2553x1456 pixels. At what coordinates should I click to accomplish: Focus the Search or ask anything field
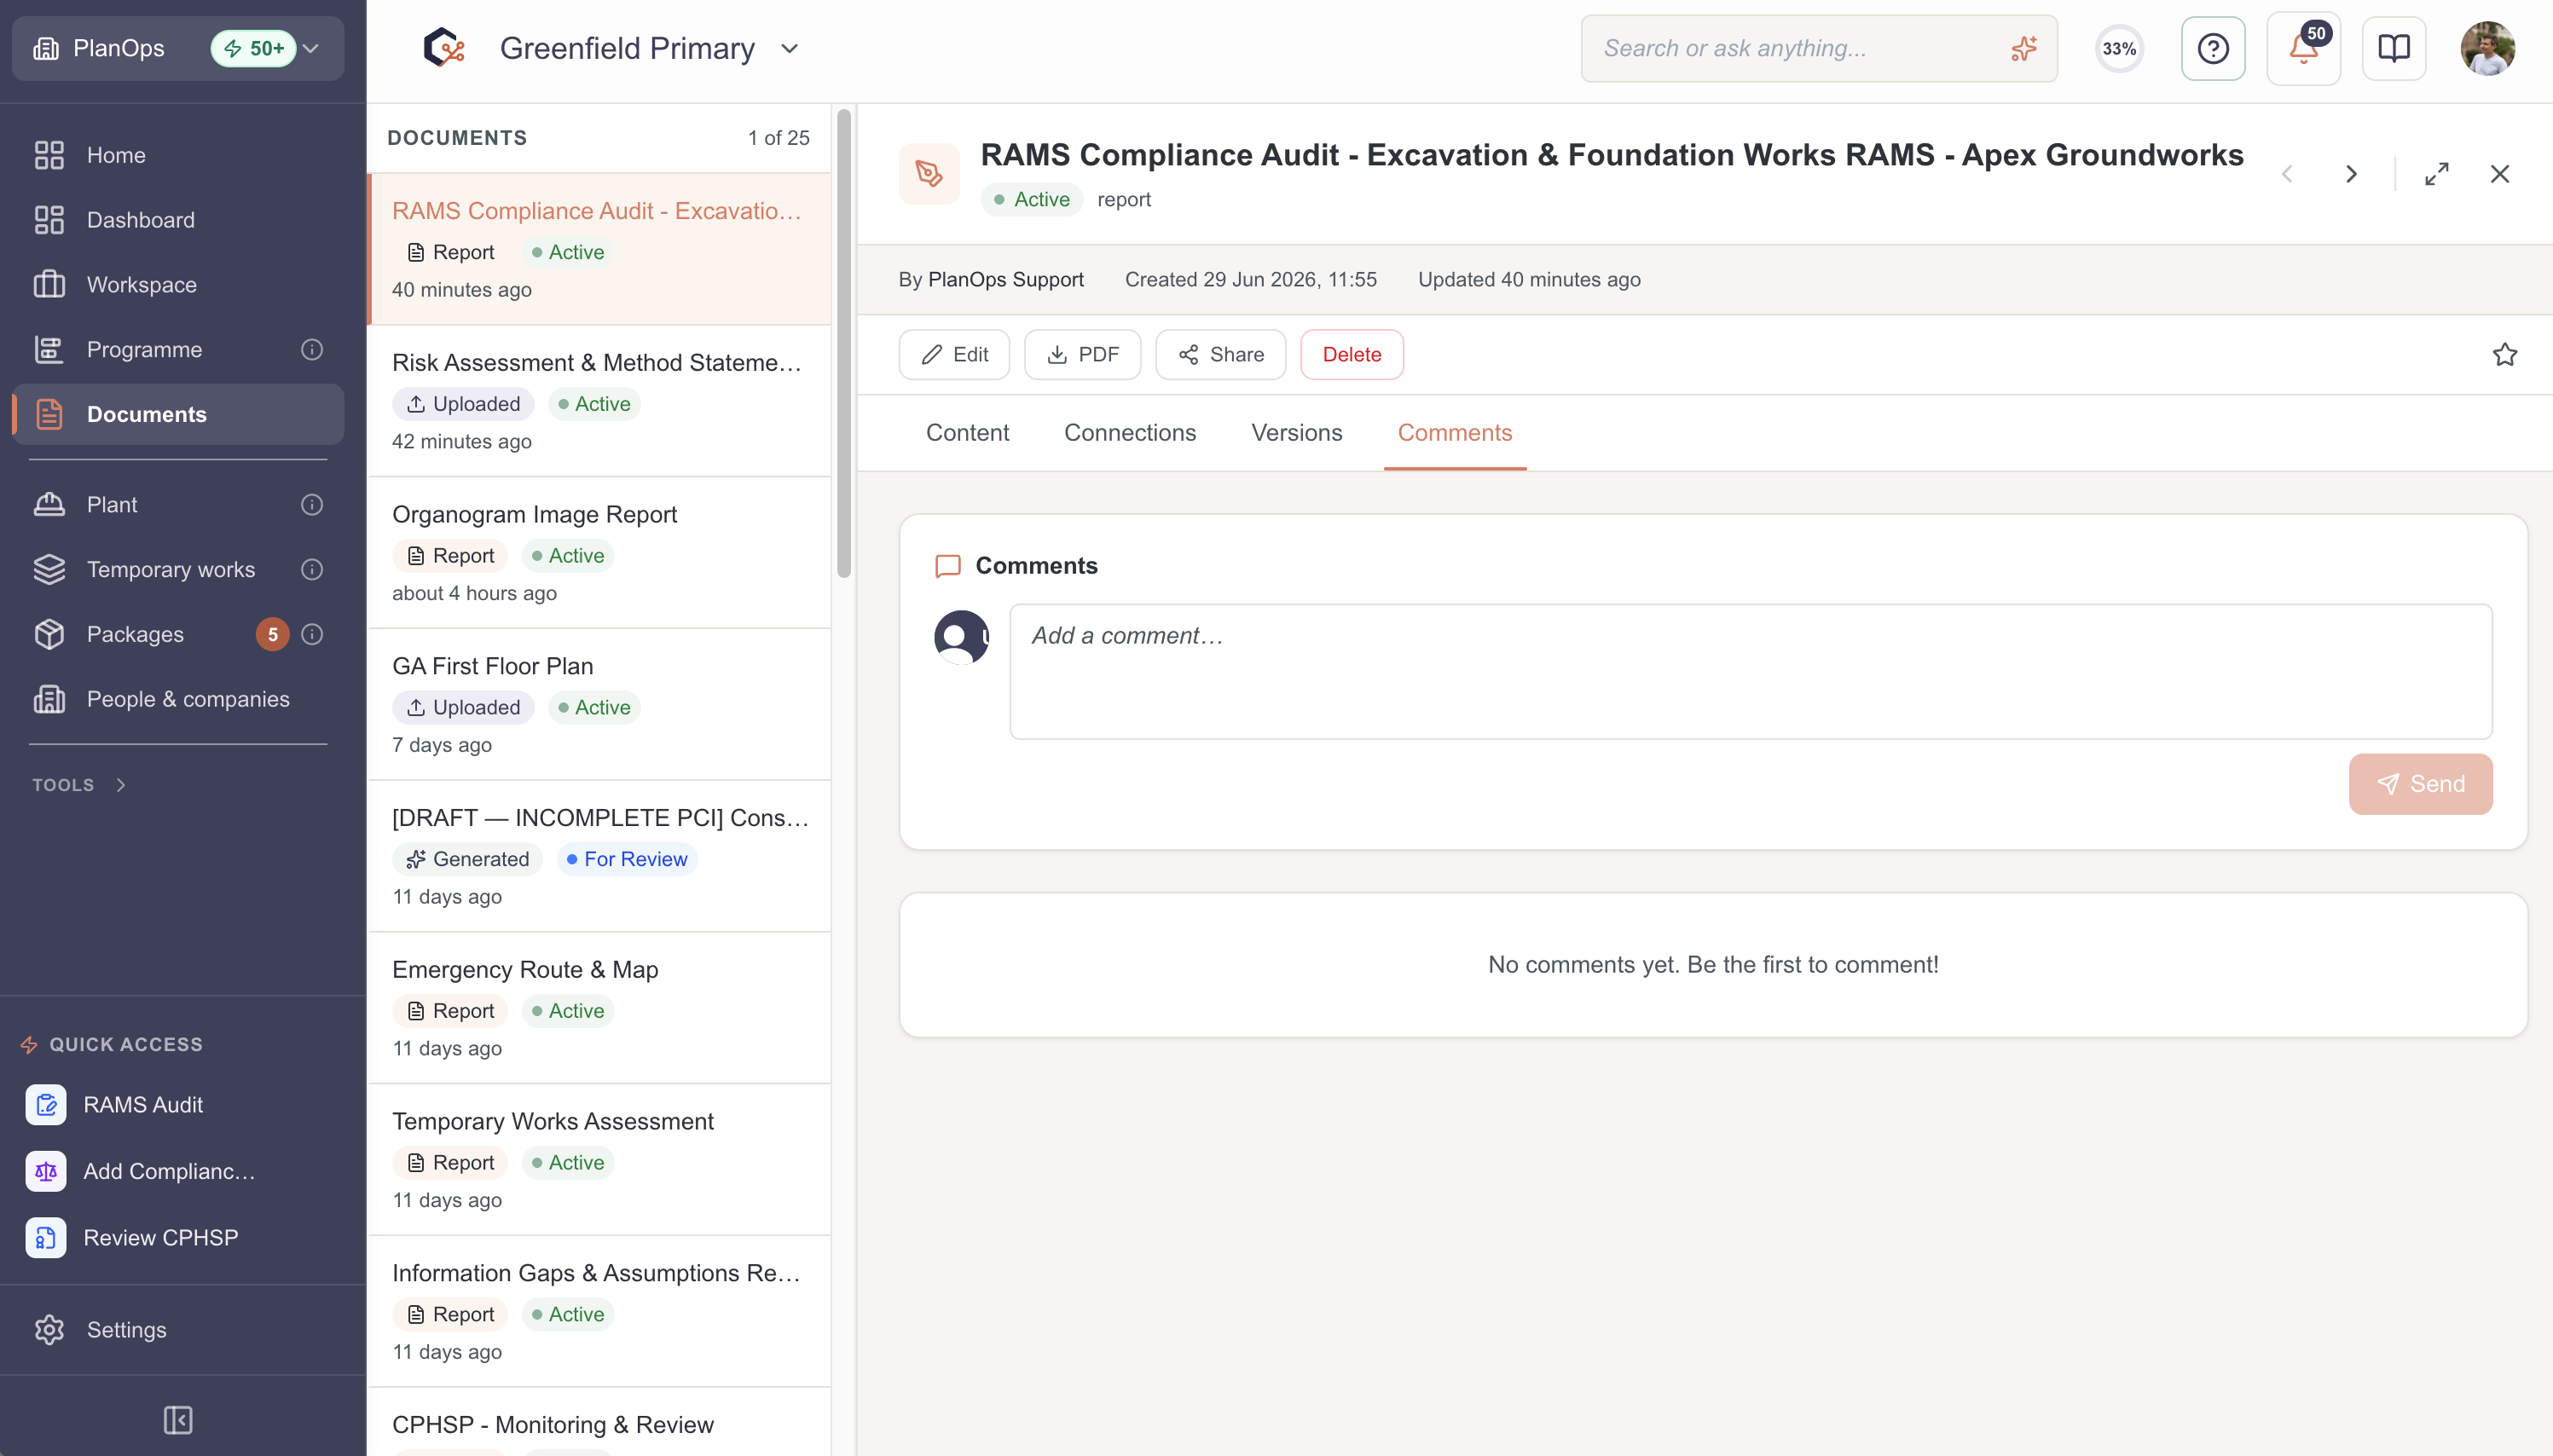point(1818,48)
